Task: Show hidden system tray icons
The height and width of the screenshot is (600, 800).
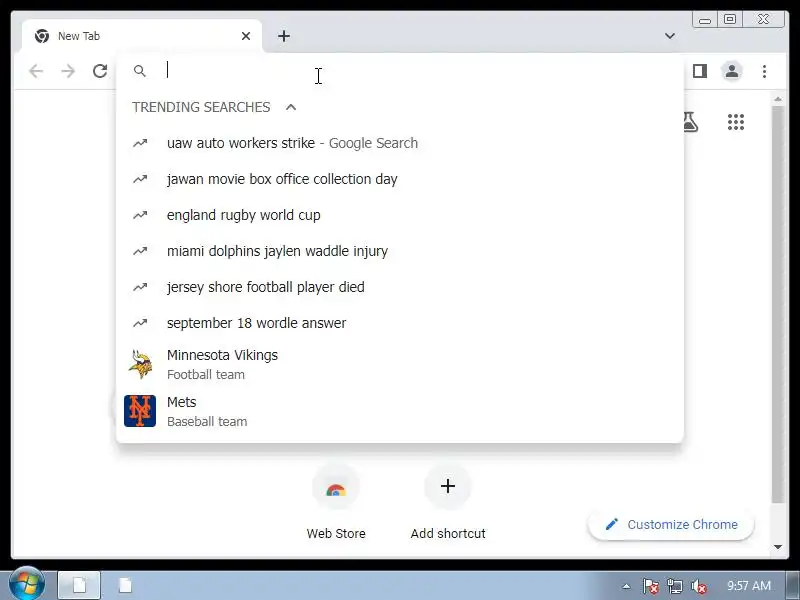Action: coord(626,586)
